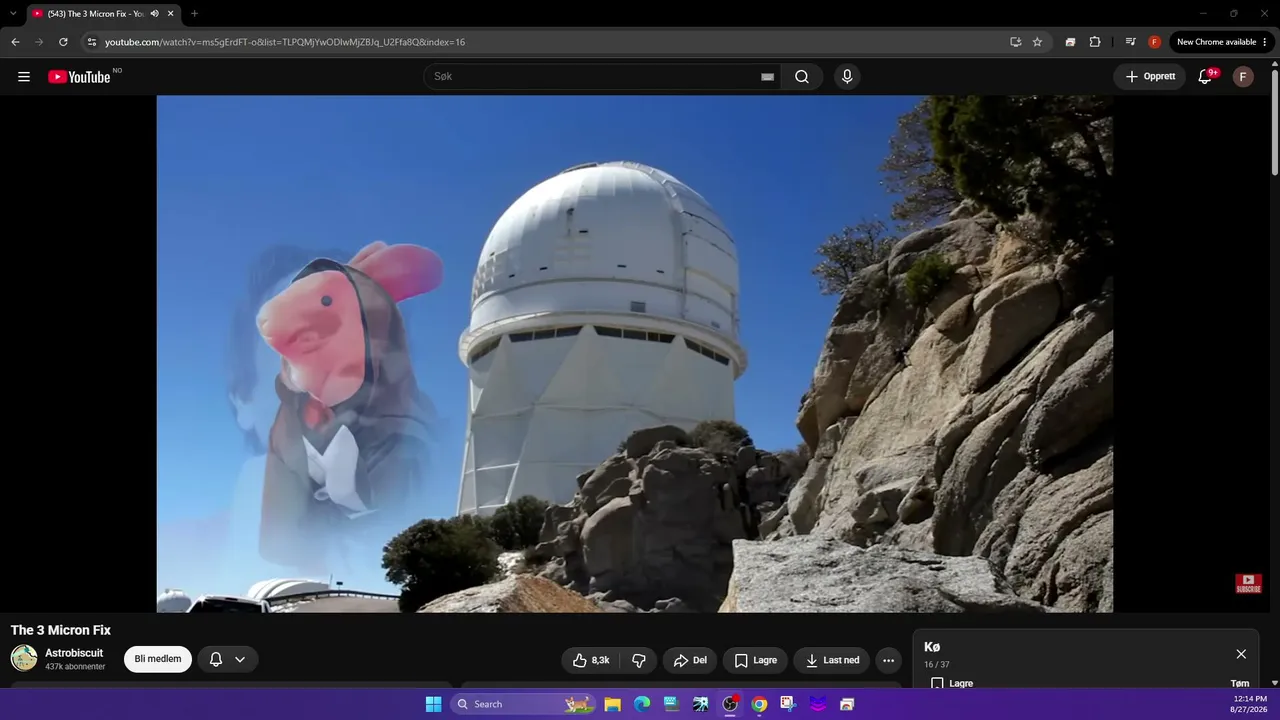Install app icon in address bar
Viewport: 1280px width, 720px height.
pos(1015,42)
